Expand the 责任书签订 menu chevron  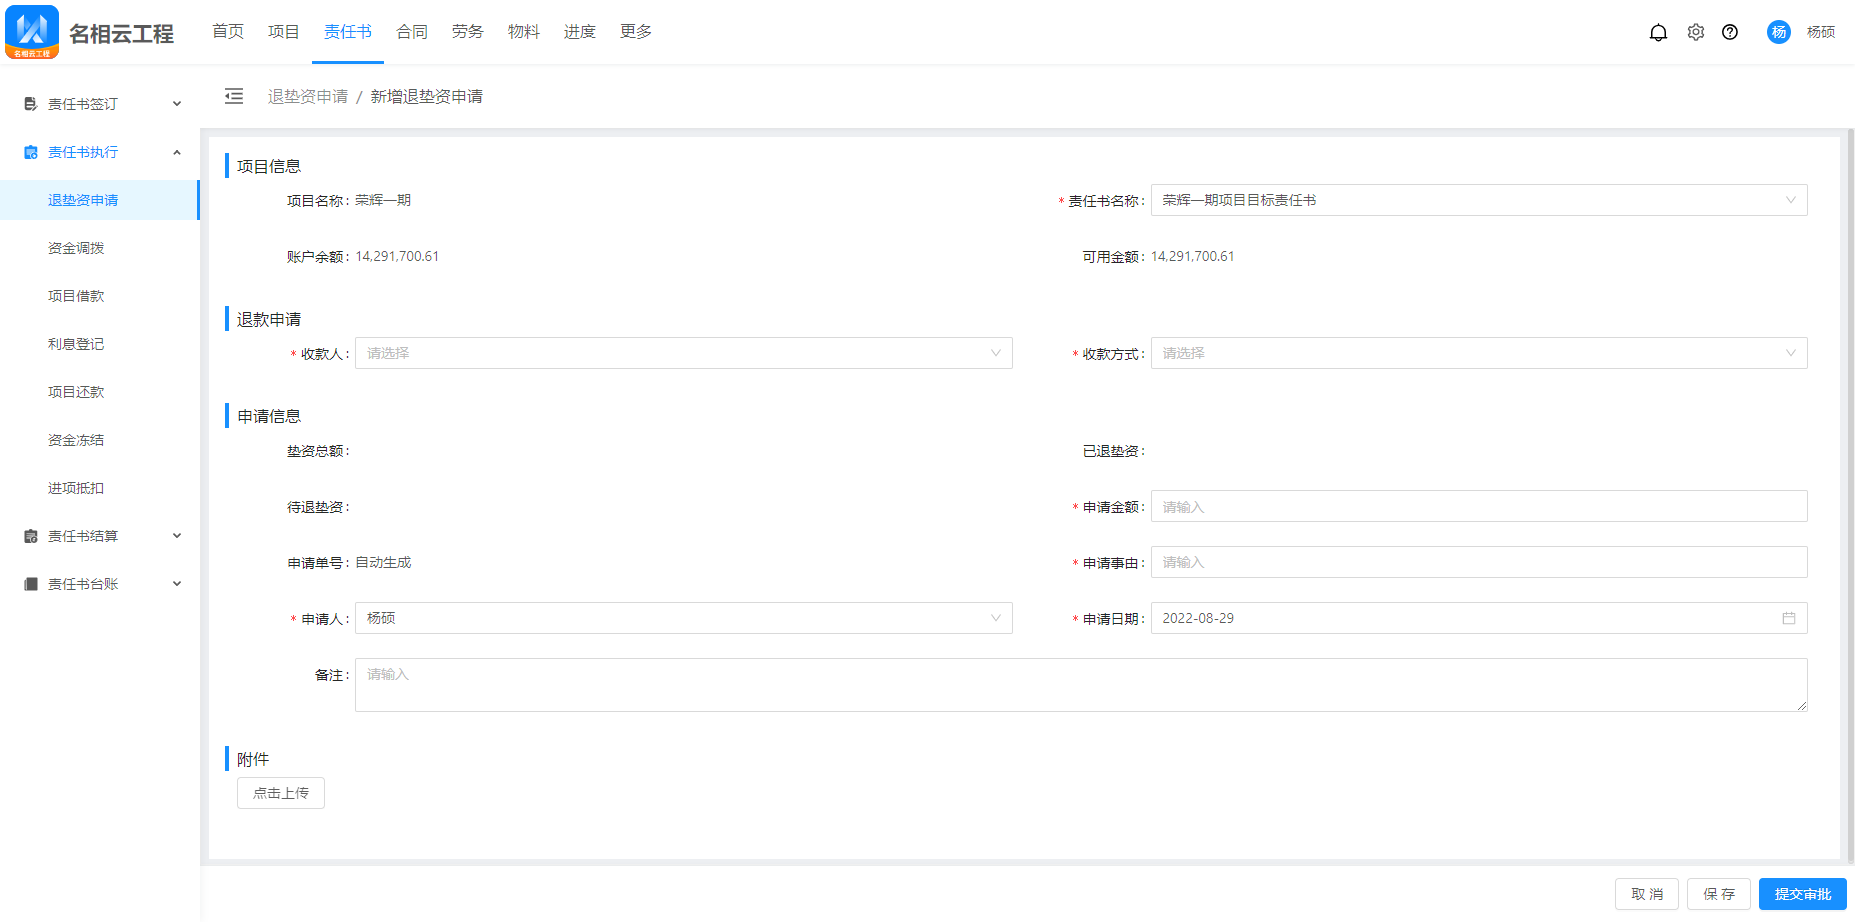pyautogui.click(x=177, y=104)
